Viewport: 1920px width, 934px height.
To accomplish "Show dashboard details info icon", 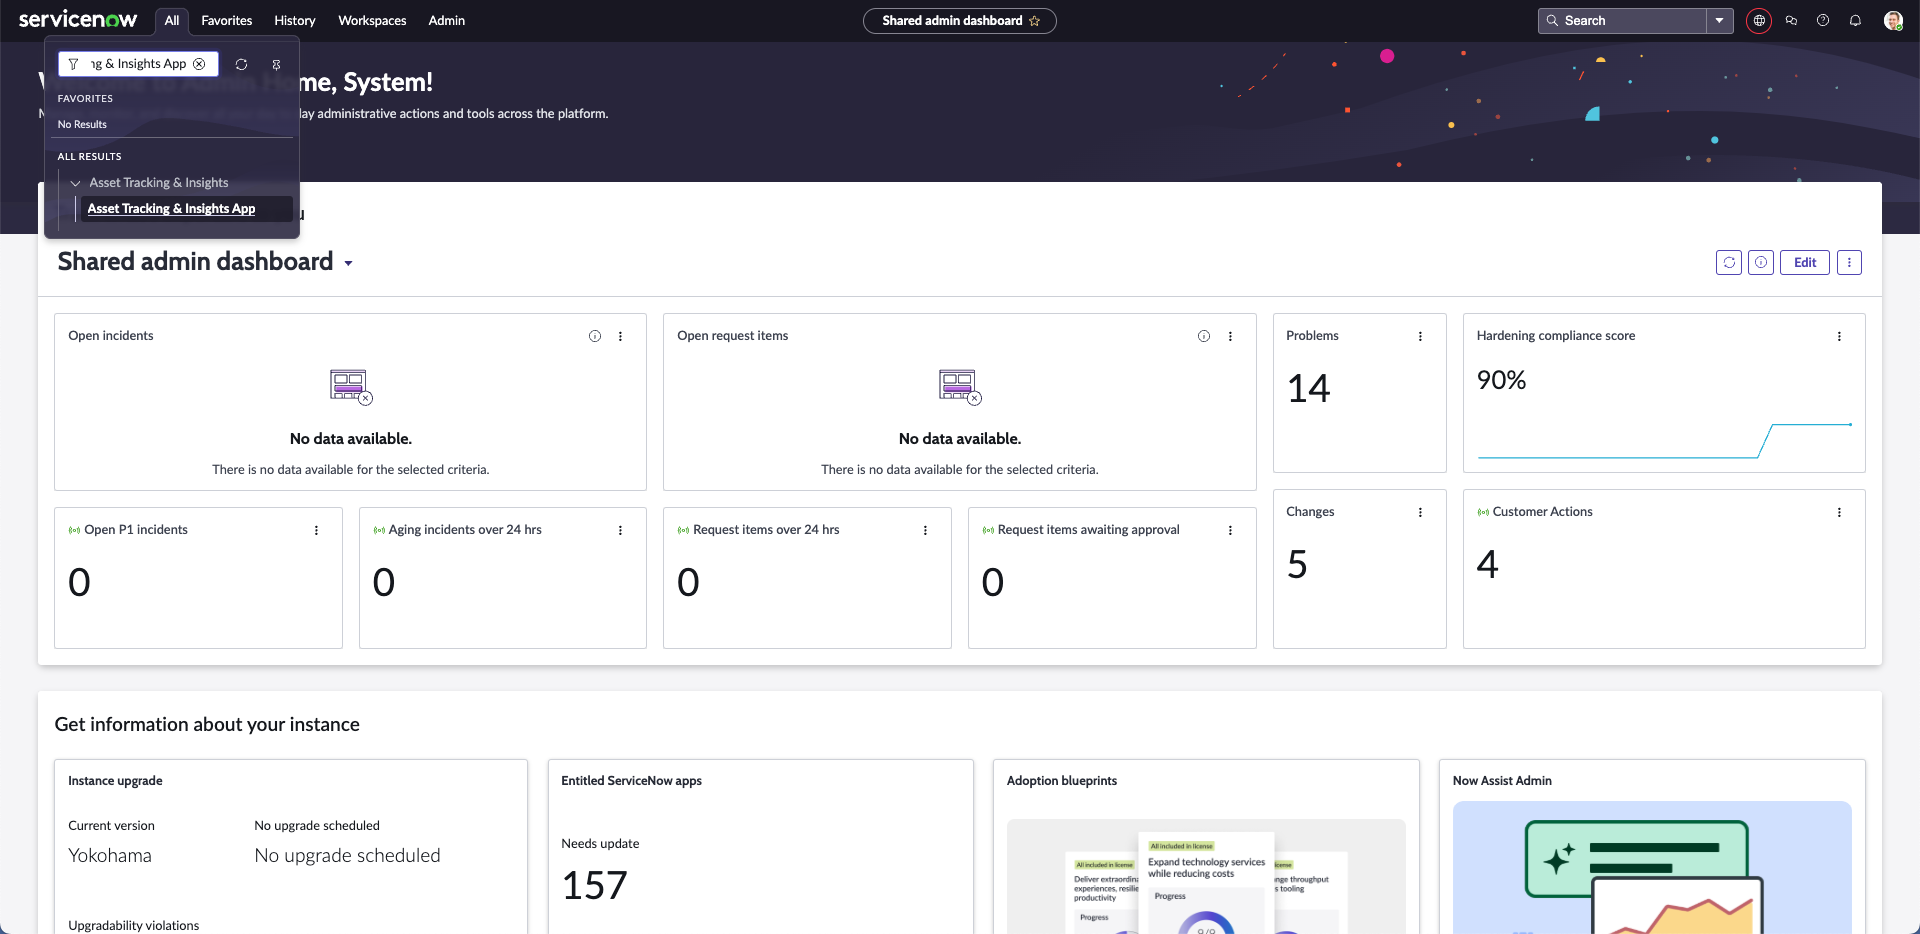I will [x=1761, y=262].
